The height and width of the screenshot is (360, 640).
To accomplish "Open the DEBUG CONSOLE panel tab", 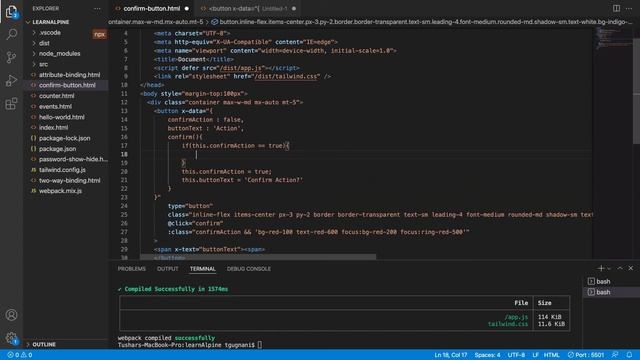I will (249, 269).
